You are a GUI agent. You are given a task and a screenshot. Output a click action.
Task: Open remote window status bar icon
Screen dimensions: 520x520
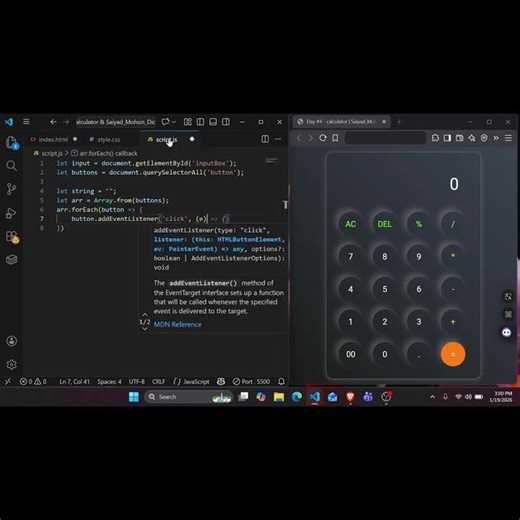coord(8,381)
